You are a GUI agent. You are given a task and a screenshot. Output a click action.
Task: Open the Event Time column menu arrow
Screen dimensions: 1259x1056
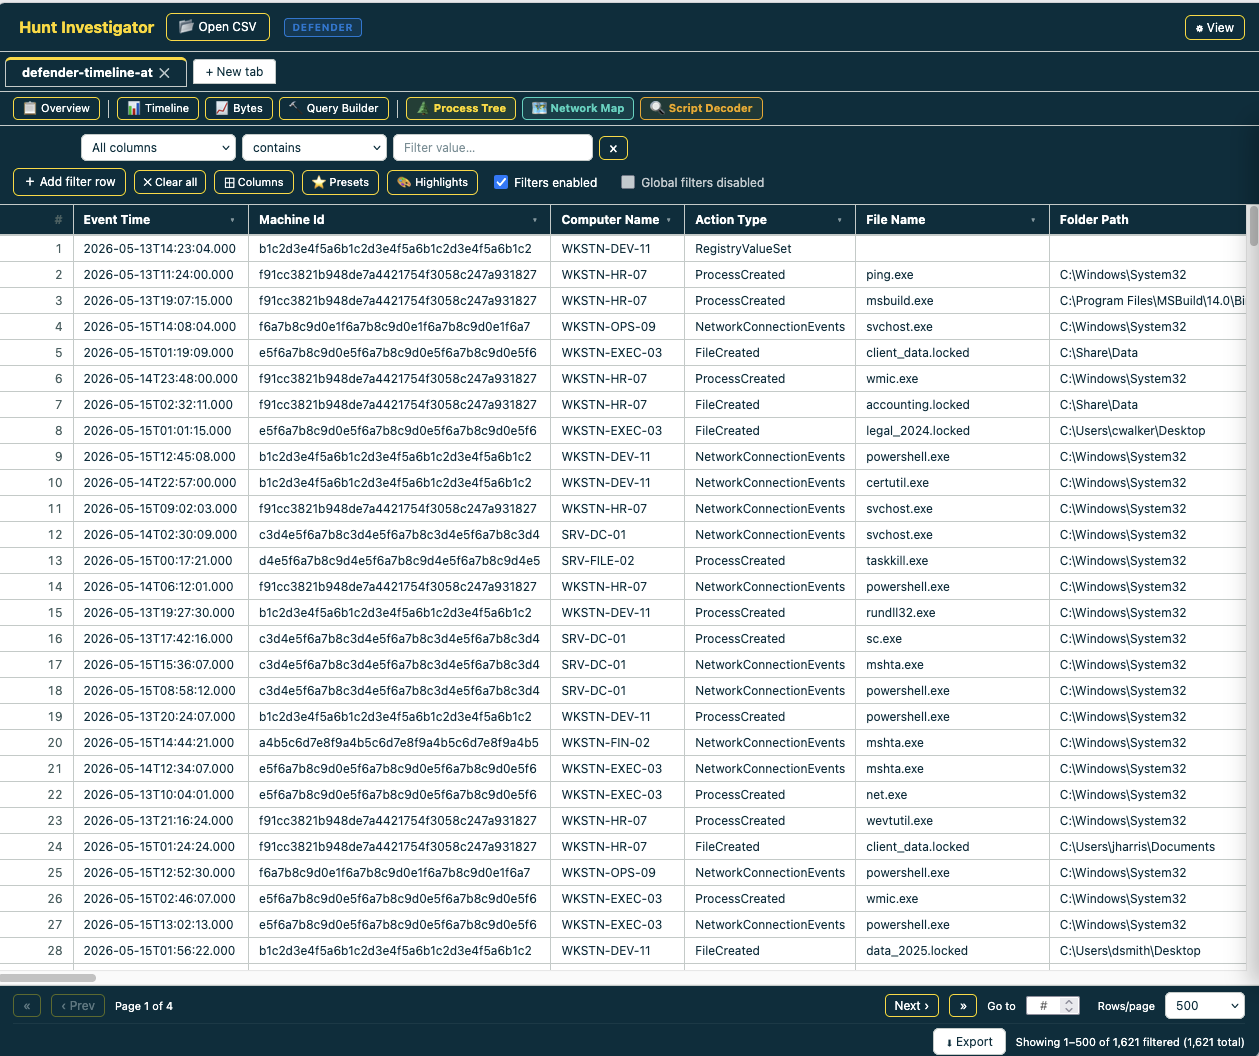pos(232,220)
